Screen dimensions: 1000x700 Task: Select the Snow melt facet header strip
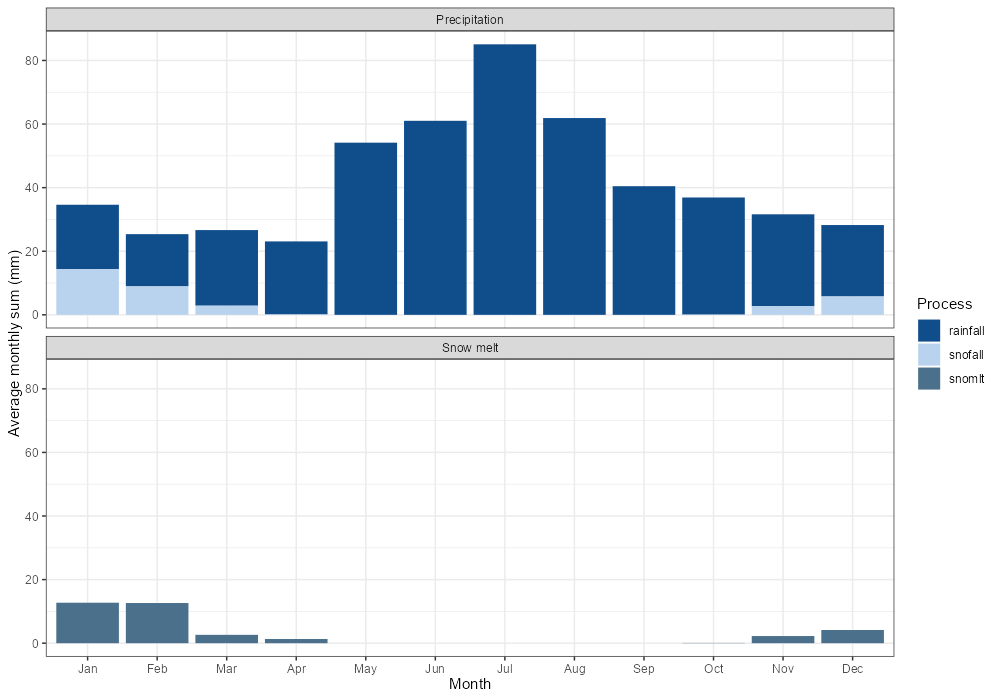point(470,348)
